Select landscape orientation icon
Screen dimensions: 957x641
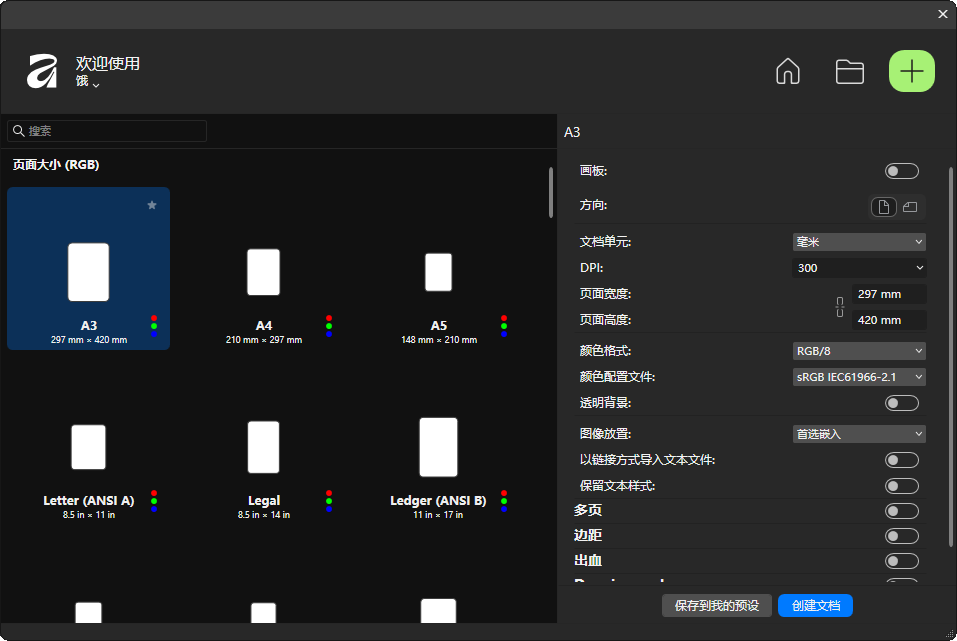[x=910, y=207]
